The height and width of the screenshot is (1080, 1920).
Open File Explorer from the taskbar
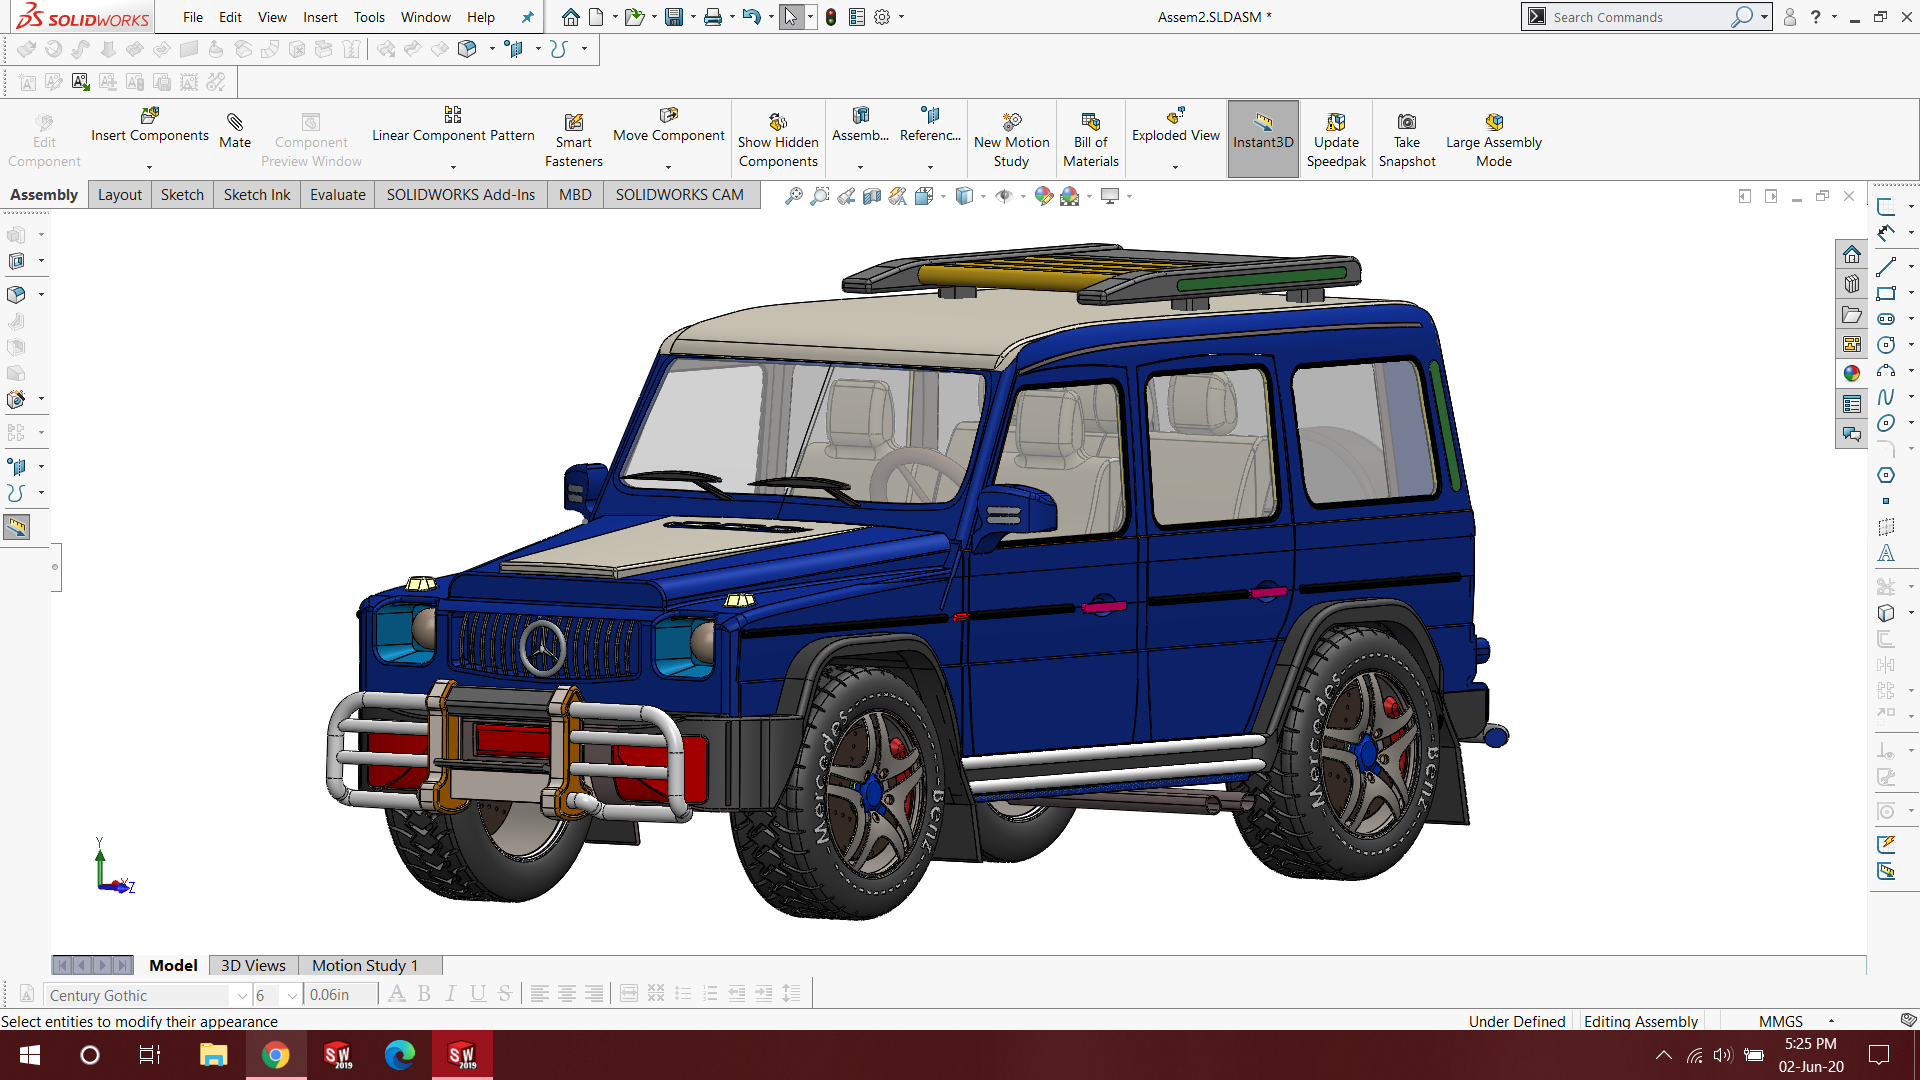coord(213,1055)
